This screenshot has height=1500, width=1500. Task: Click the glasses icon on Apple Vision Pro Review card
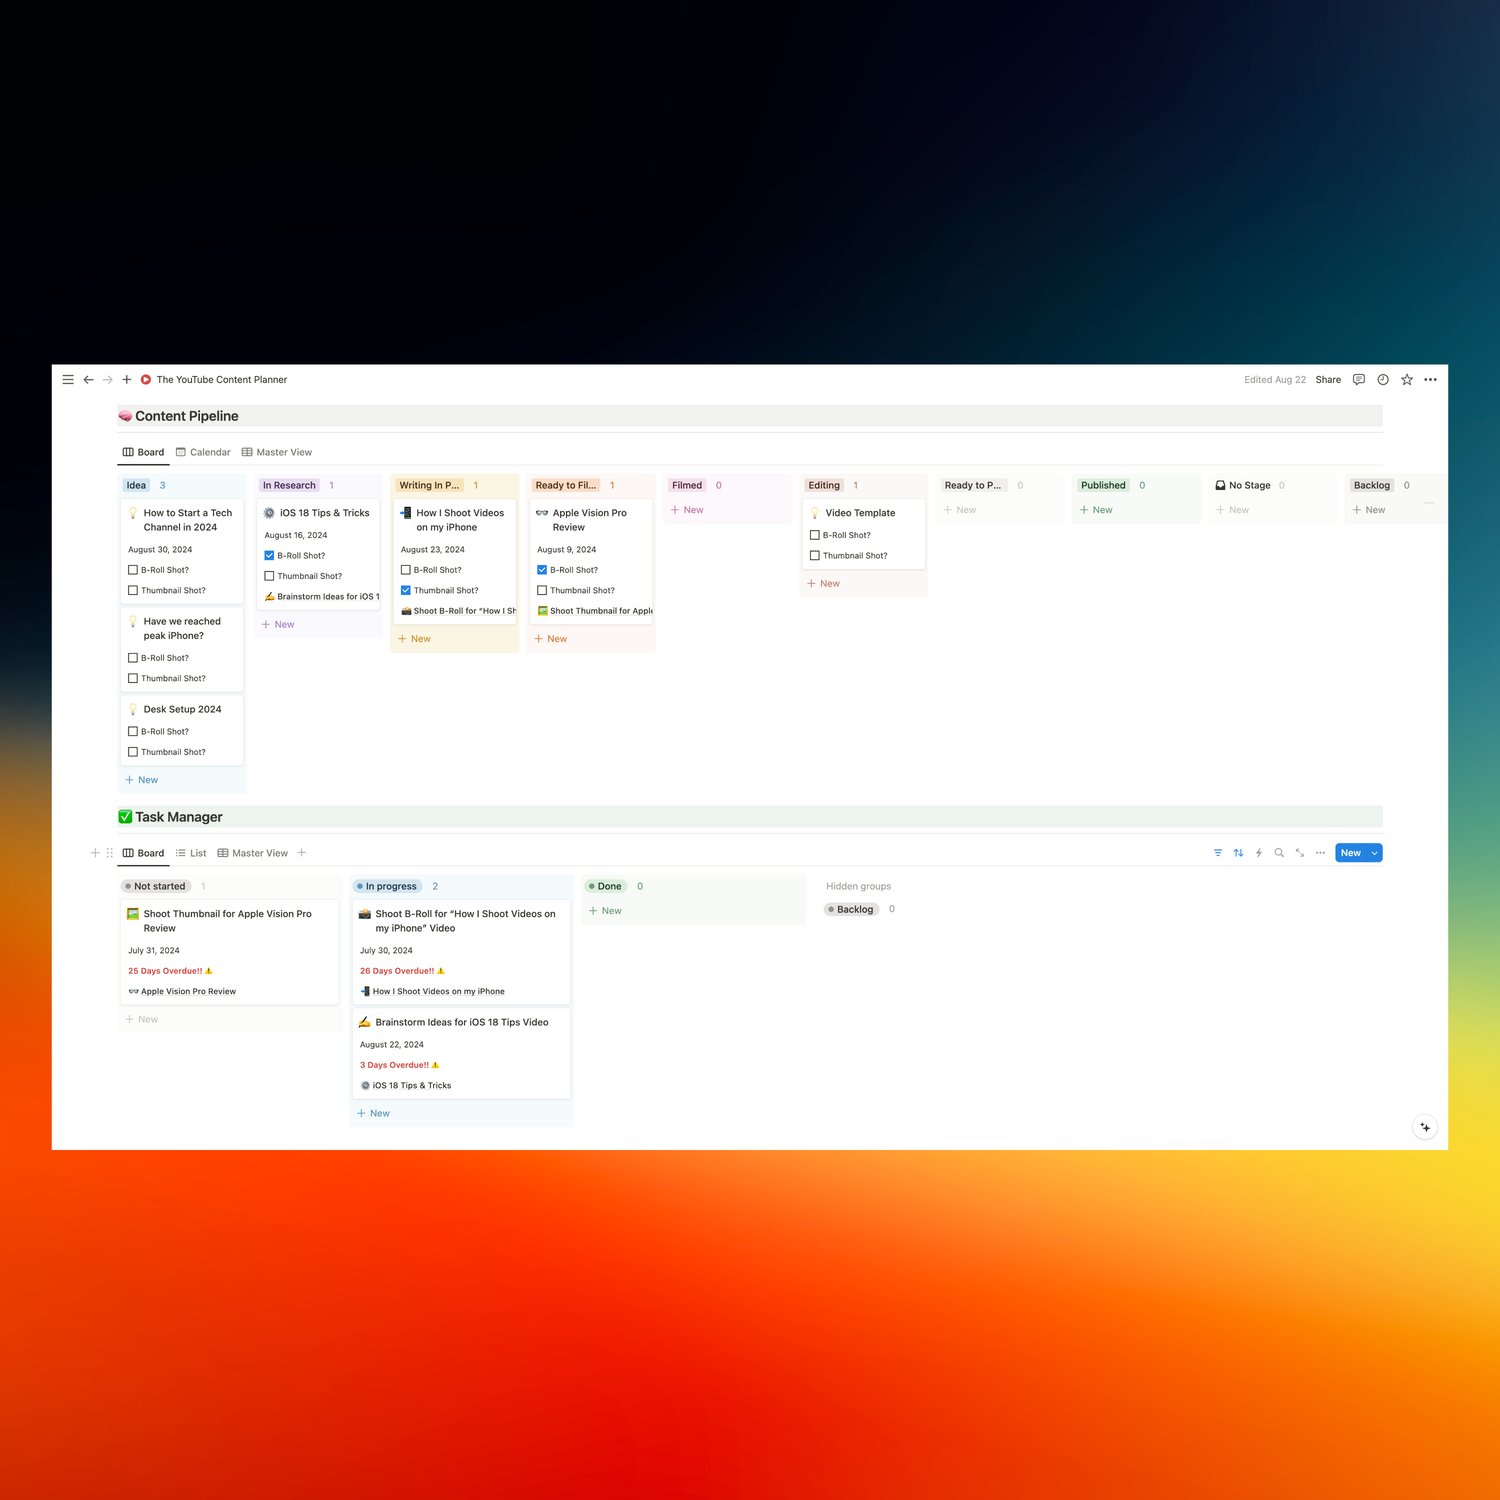(x=542, y=513)
